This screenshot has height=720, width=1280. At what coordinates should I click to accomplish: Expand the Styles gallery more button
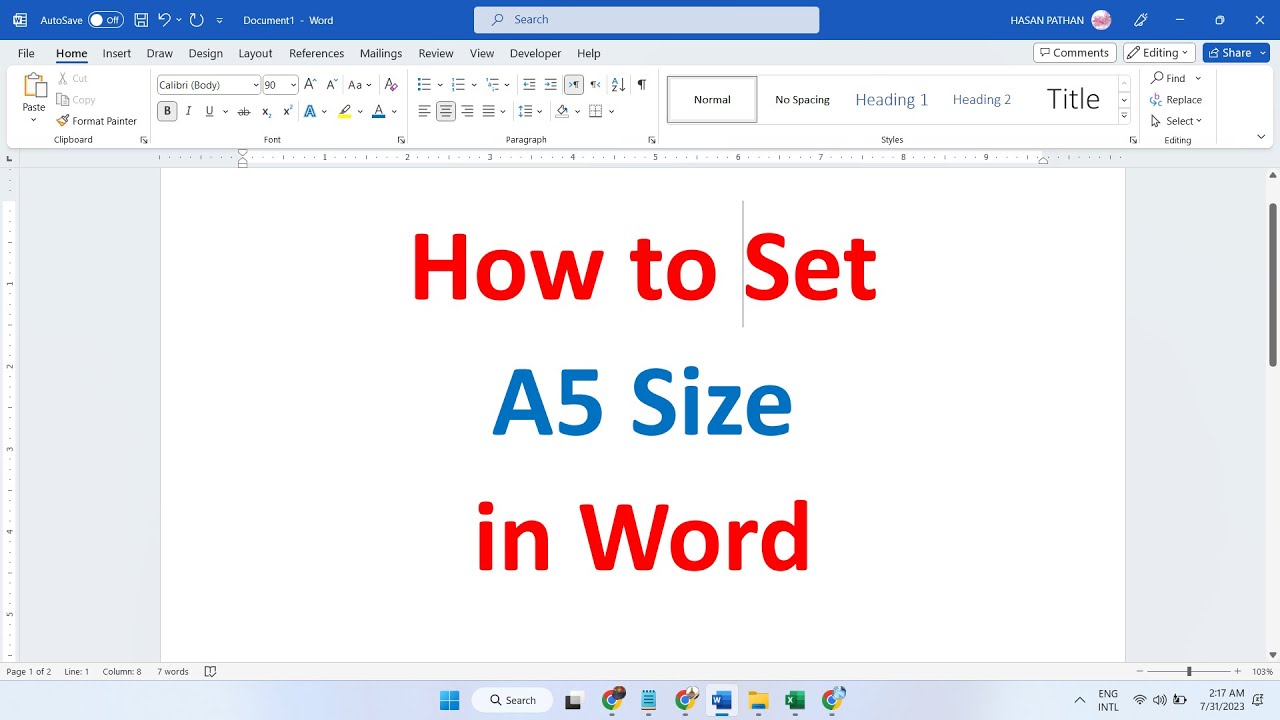[1124, 116]
